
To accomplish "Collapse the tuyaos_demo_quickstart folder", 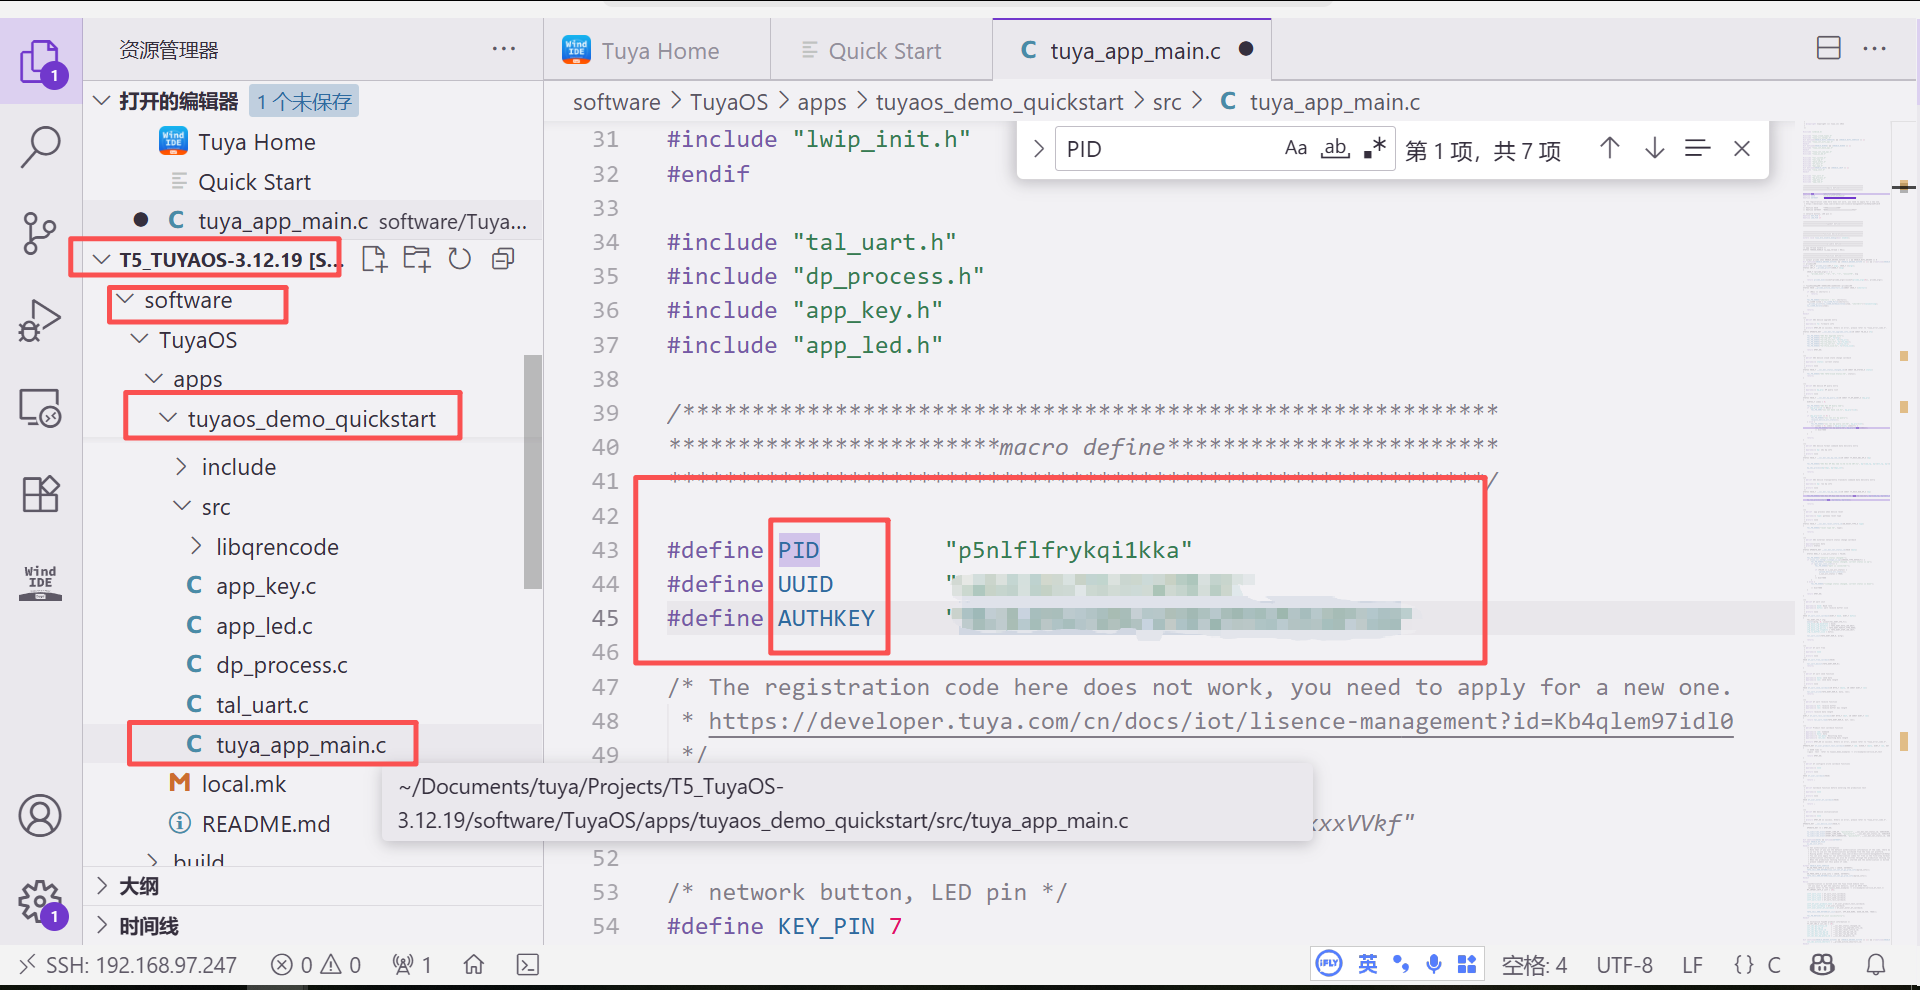I will click(x=168, y=418).
